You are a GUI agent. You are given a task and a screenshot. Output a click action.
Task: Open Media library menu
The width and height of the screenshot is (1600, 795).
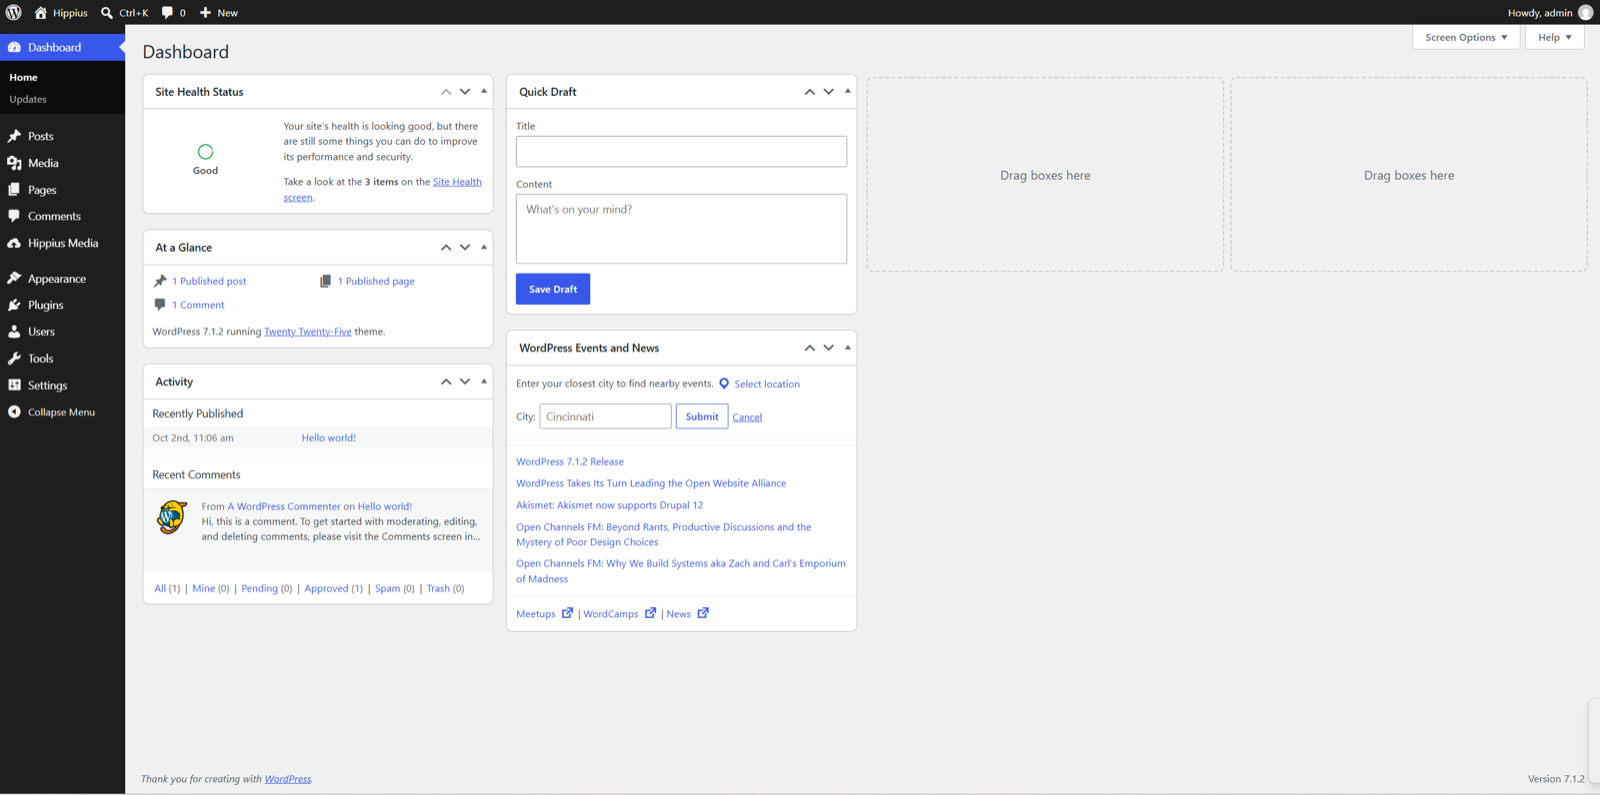62,163
